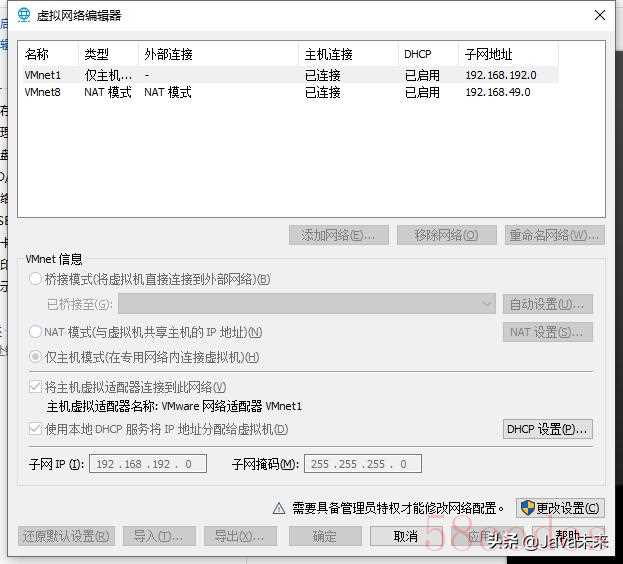Select the NAT 模式 radio option

pos(36,332)
